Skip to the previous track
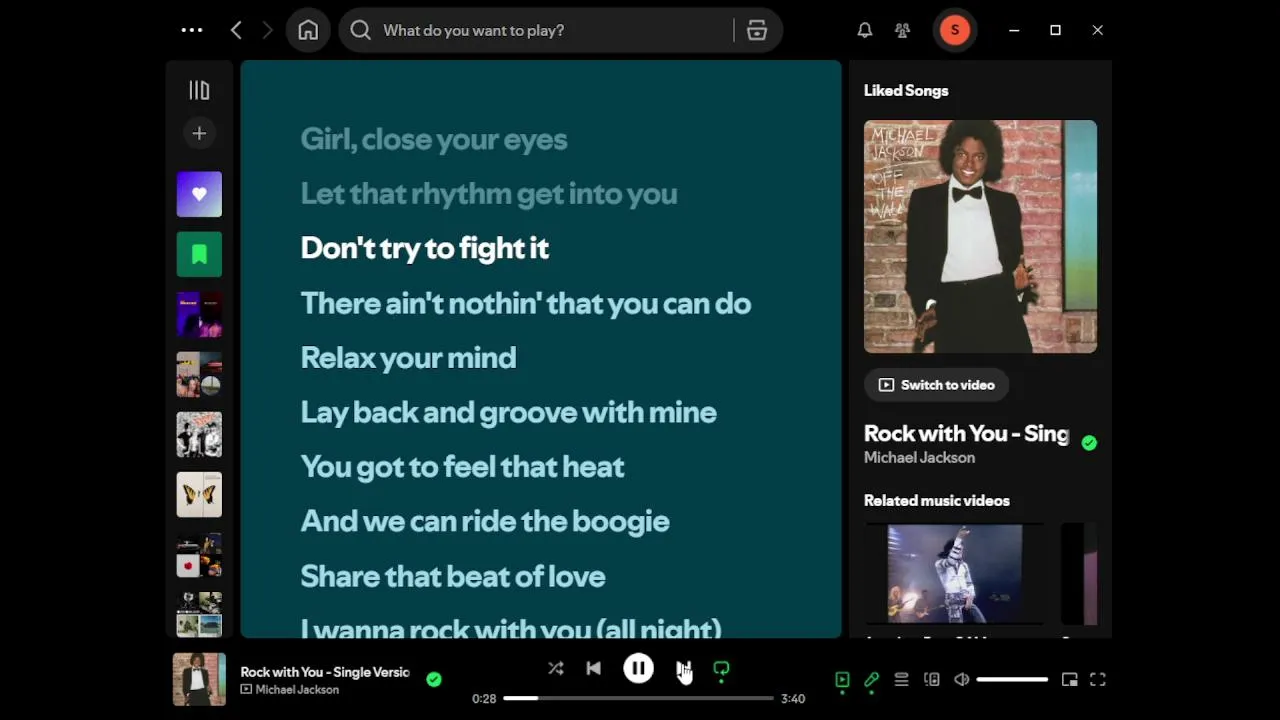1280x720 pixels. click(593, 668)
